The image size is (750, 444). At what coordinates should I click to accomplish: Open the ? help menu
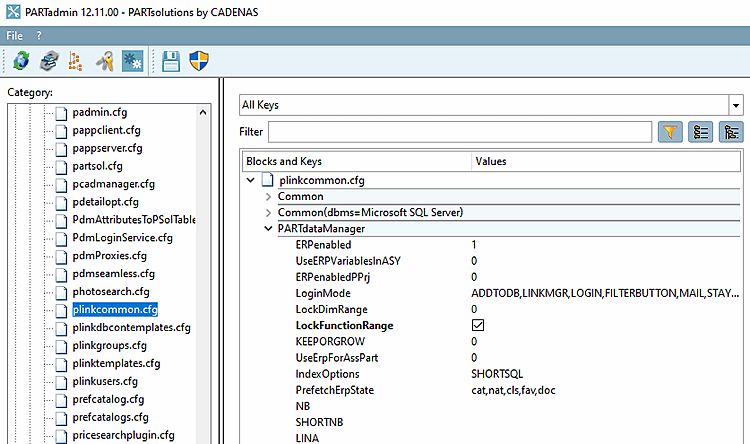click(39, 35)
